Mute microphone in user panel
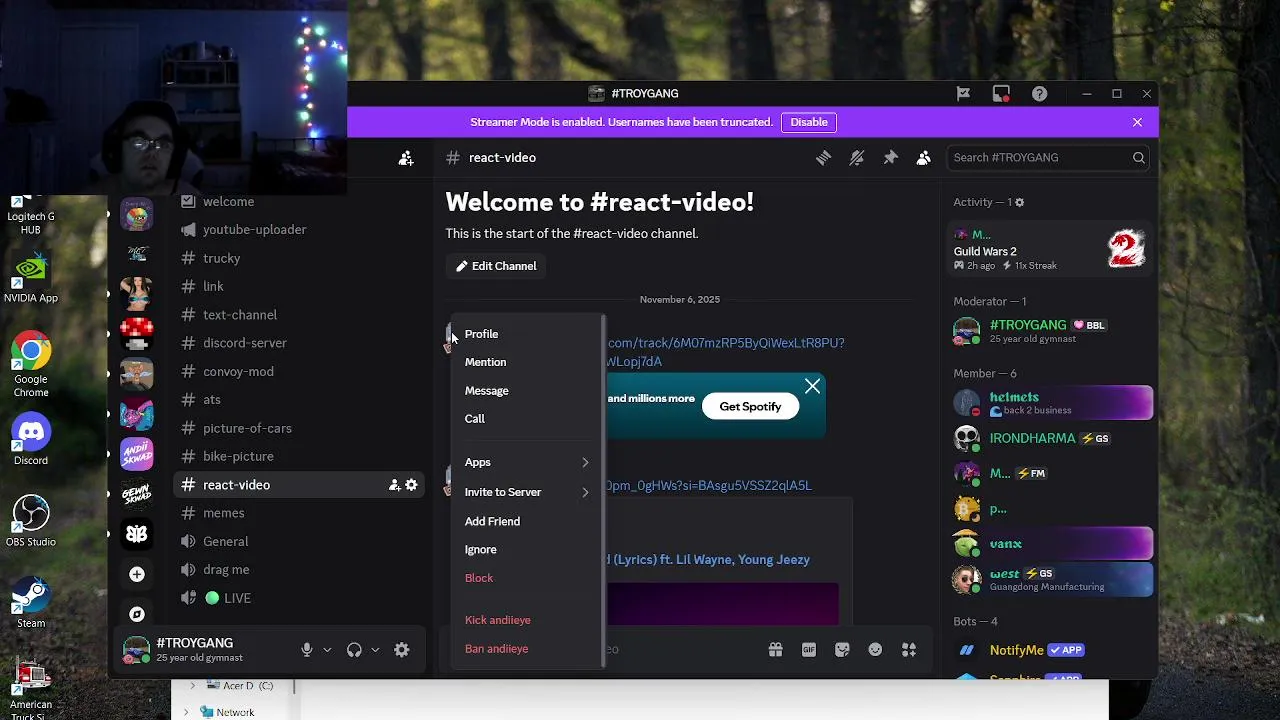 click(x=307, y=650)
